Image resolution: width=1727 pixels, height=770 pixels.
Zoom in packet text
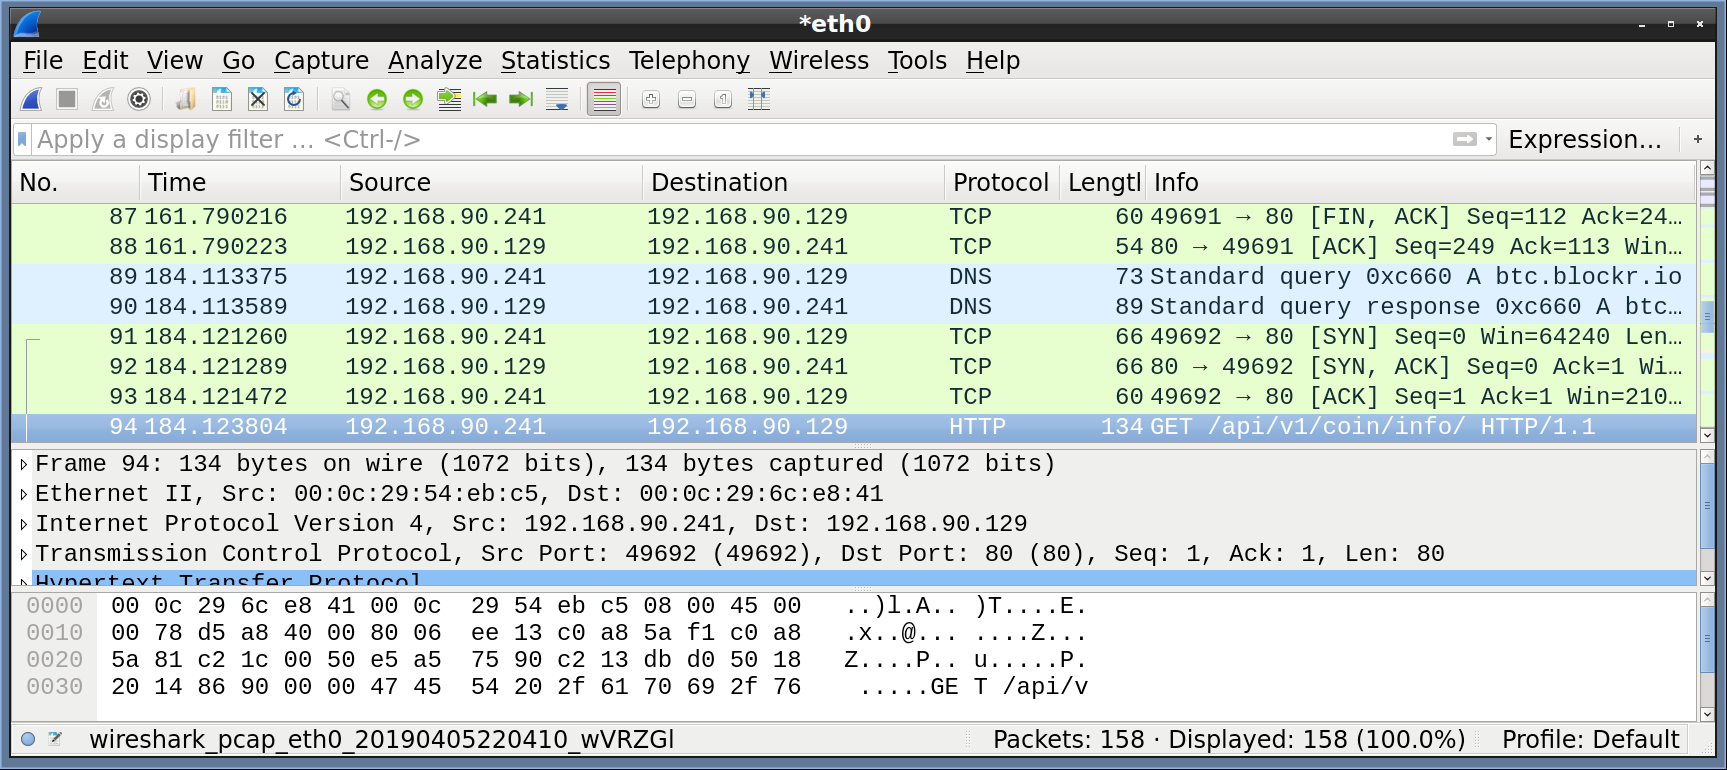[x=651, y=99]
